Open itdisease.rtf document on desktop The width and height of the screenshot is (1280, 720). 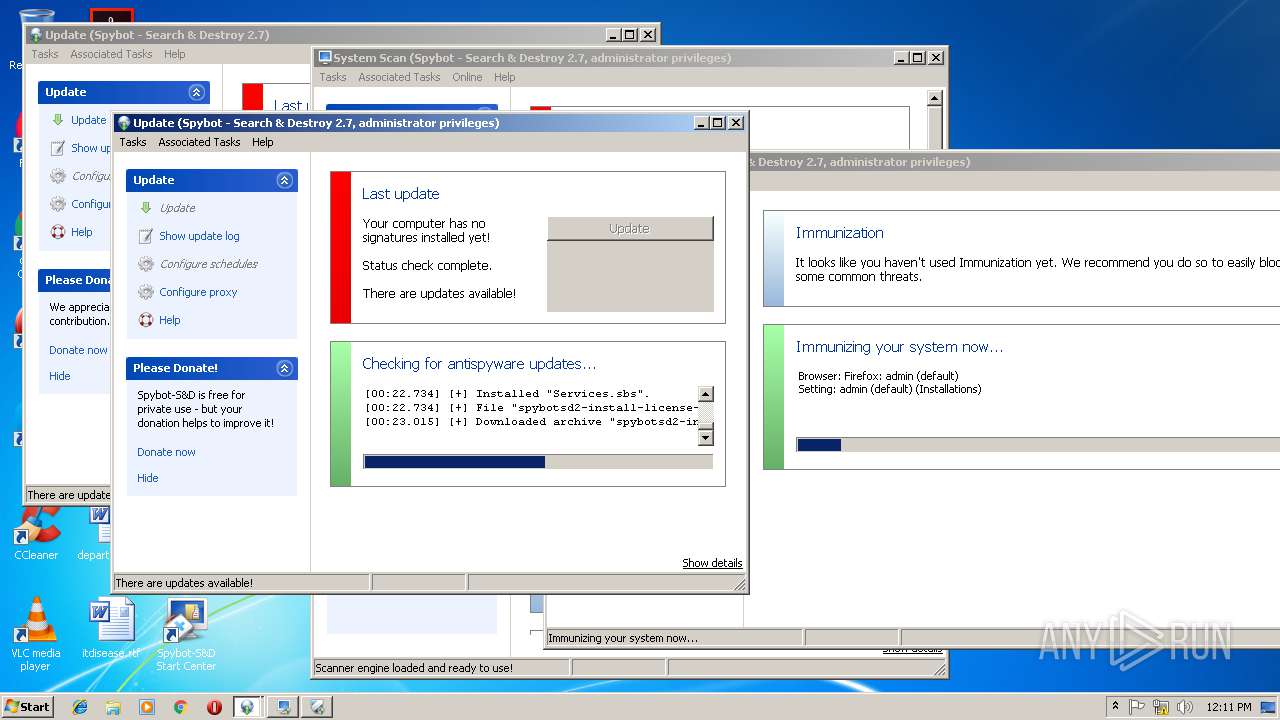(111, 628)
